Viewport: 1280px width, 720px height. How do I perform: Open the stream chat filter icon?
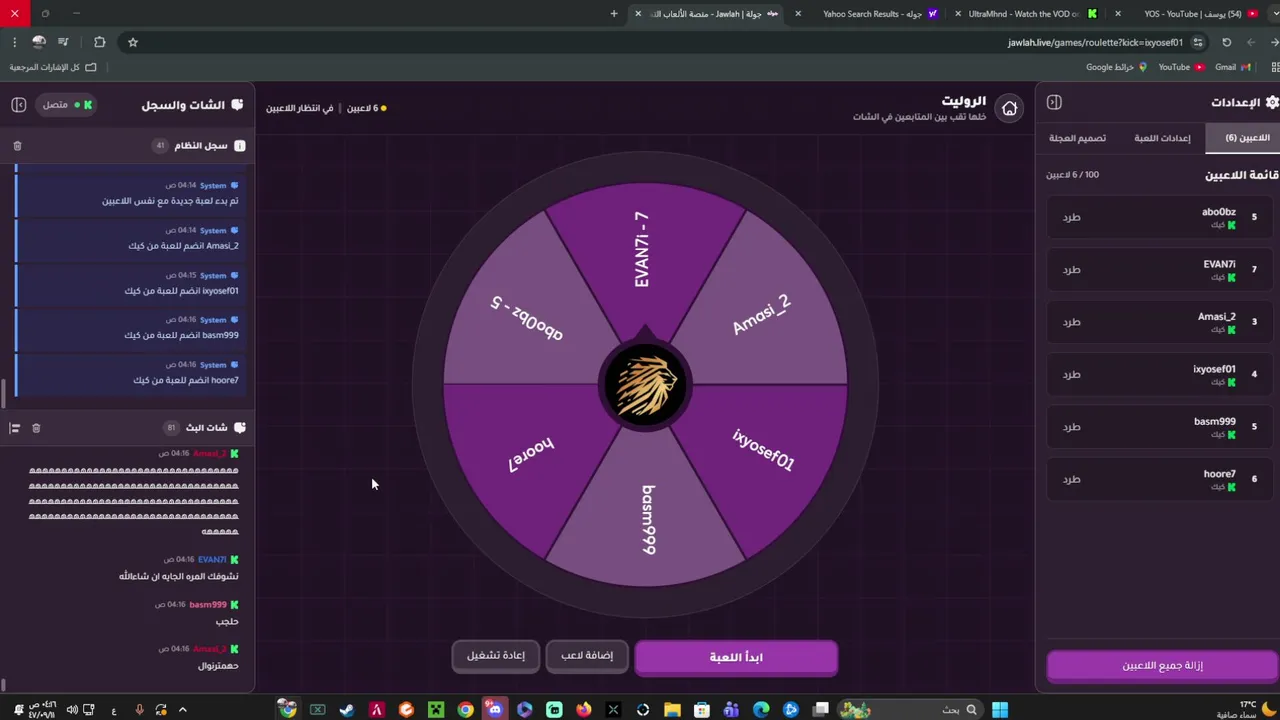coord(15,428)
